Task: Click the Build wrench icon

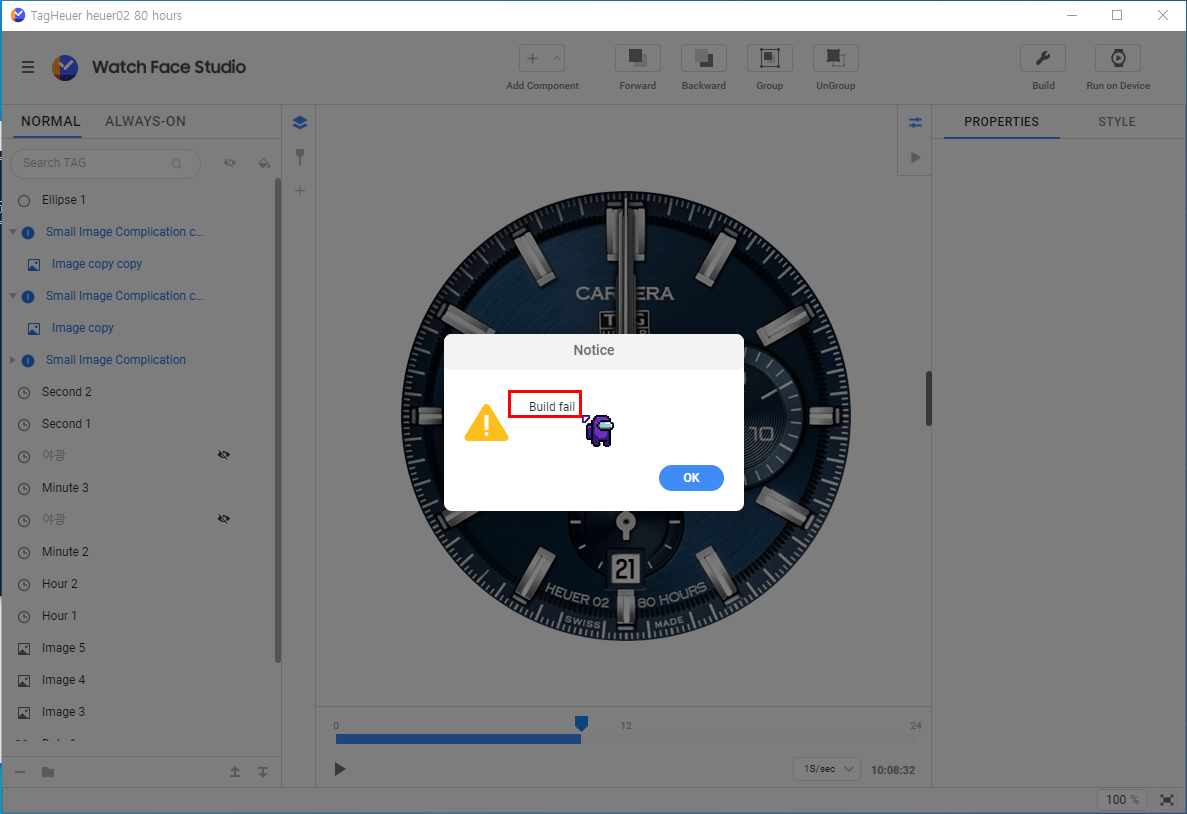Action: pos(1042,58)
